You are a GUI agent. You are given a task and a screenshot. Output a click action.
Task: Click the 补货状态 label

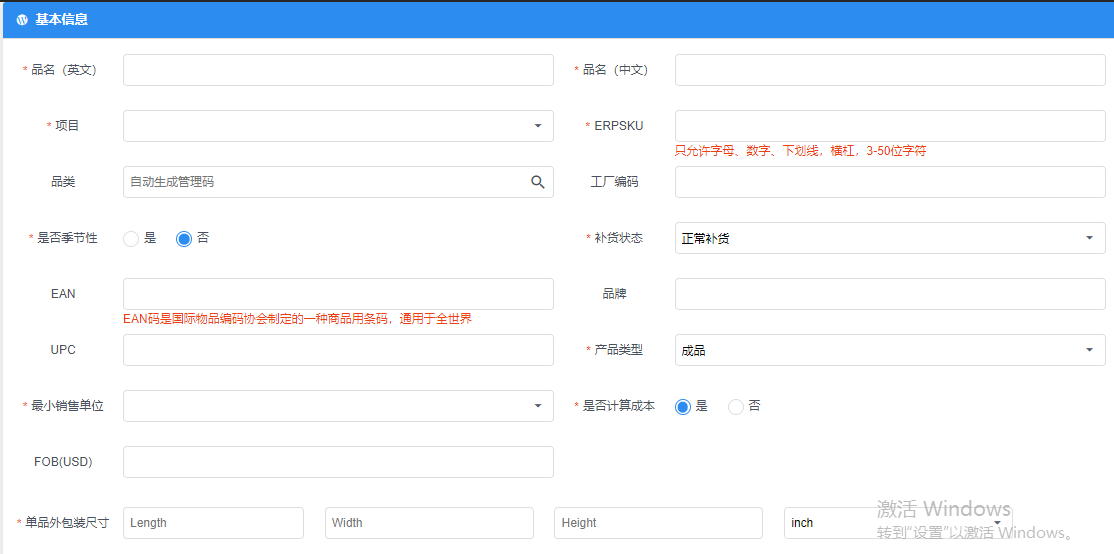point(619,238)
